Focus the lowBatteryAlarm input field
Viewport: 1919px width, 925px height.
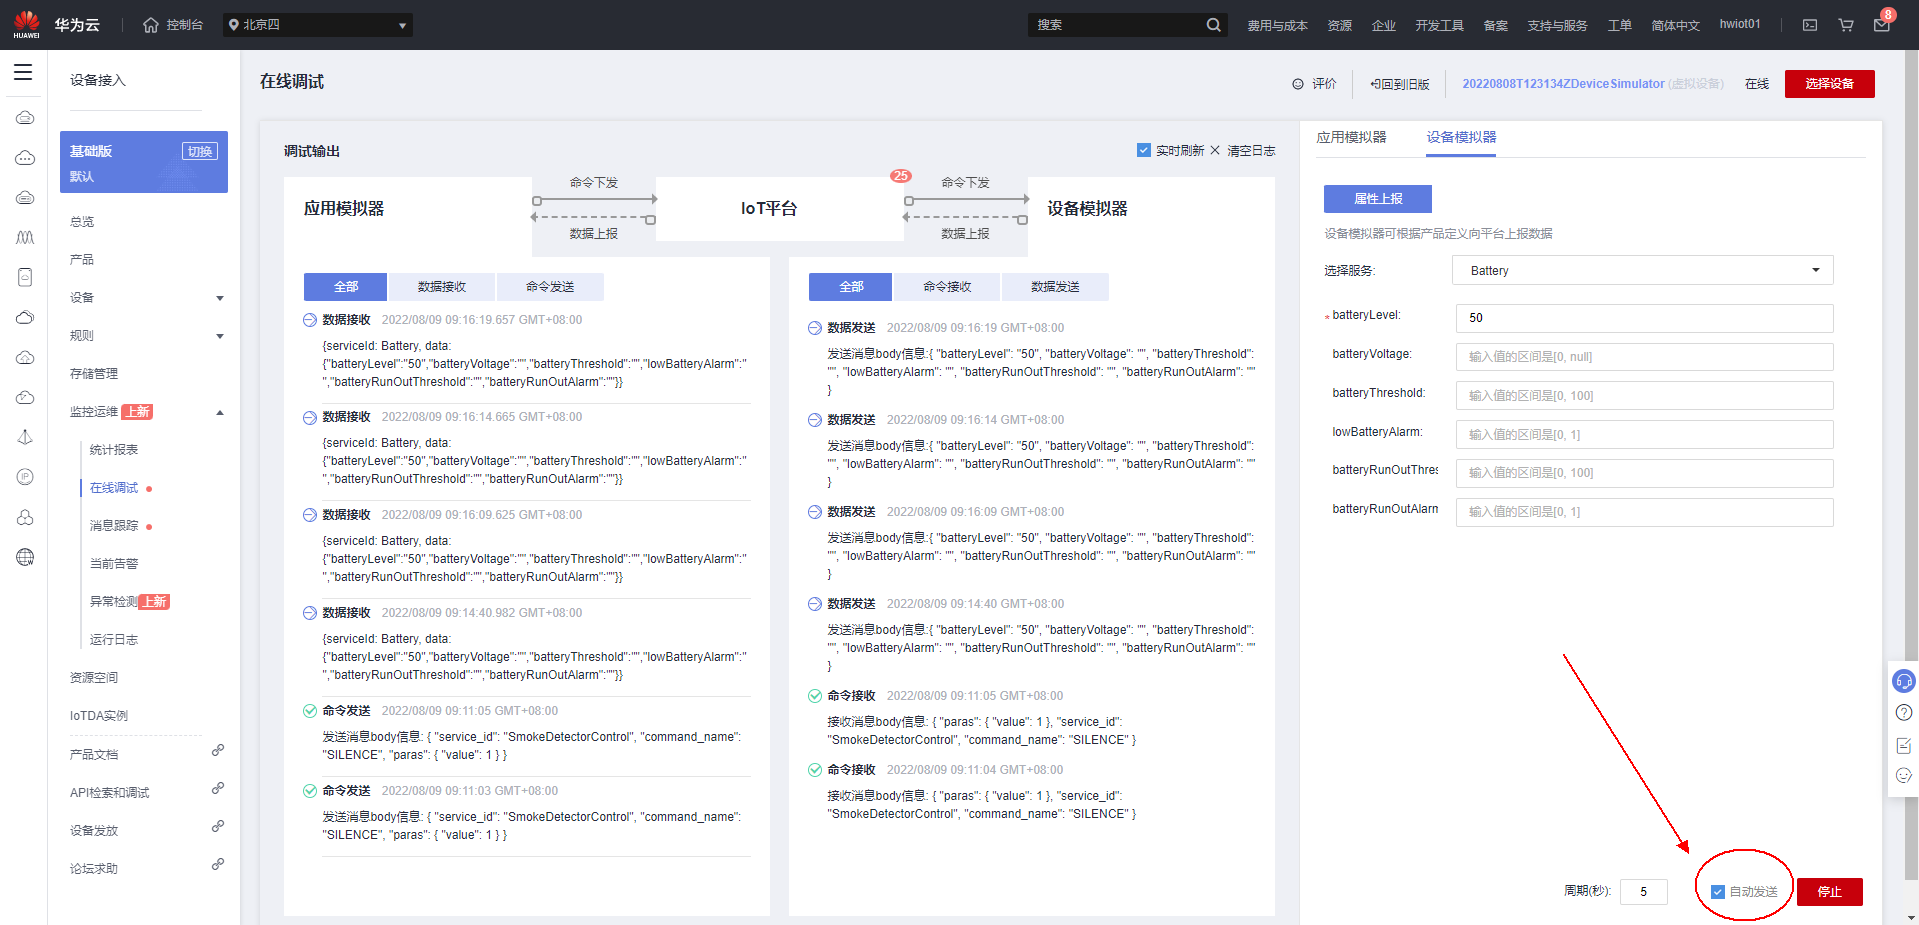click(1644, 435)
